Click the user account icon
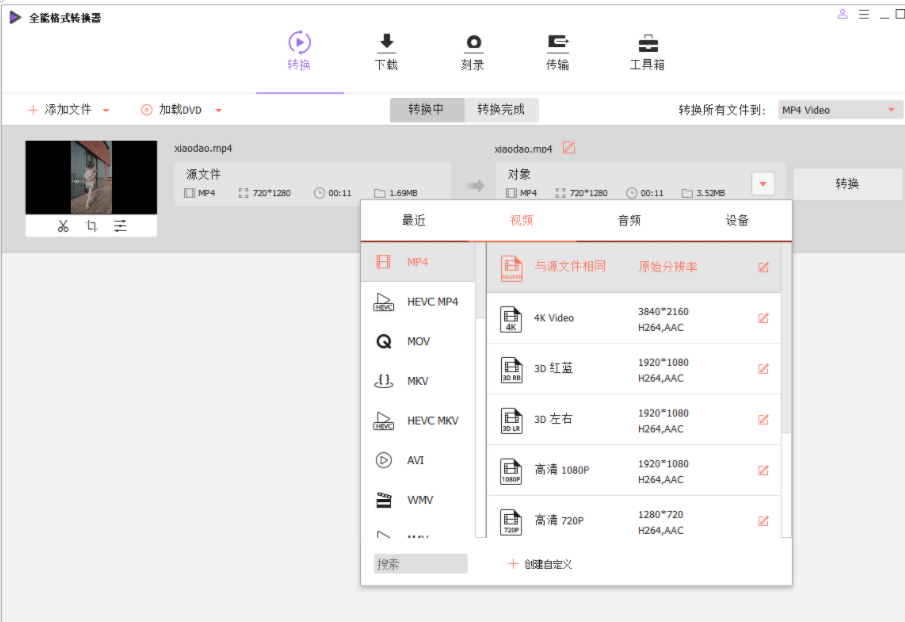The image size is (905, 622). [x=843, y=14]
